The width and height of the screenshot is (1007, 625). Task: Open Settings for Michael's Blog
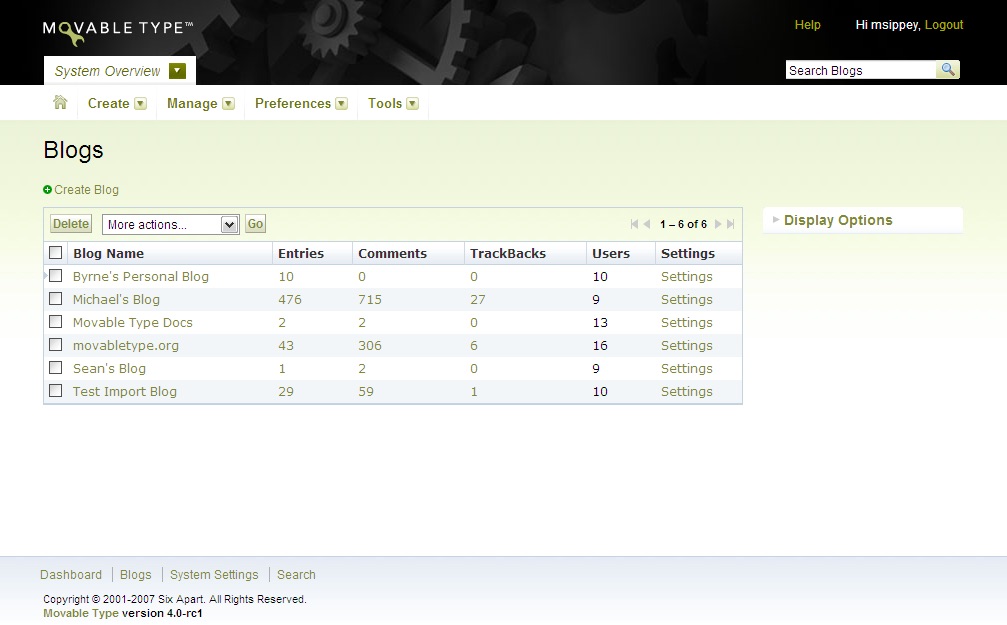[687, 299]
